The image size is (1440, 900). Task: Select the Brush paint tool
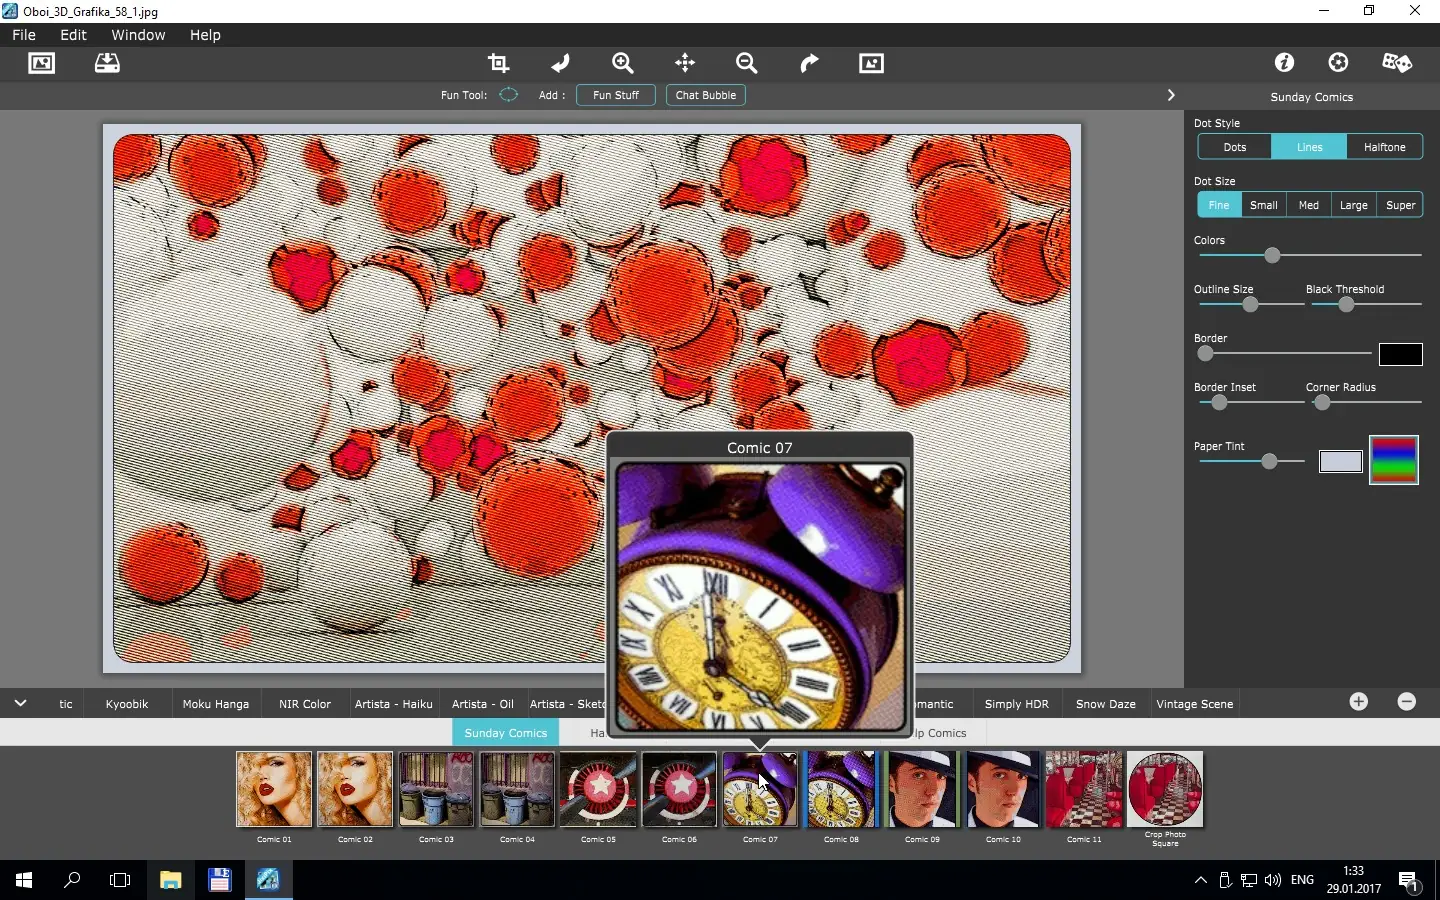pos(561,63)
